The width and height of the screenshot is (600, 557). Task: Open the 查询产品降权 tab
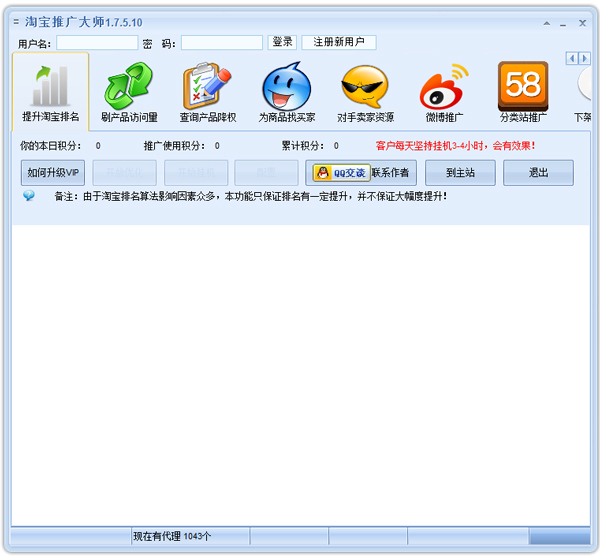coord(208,92)
